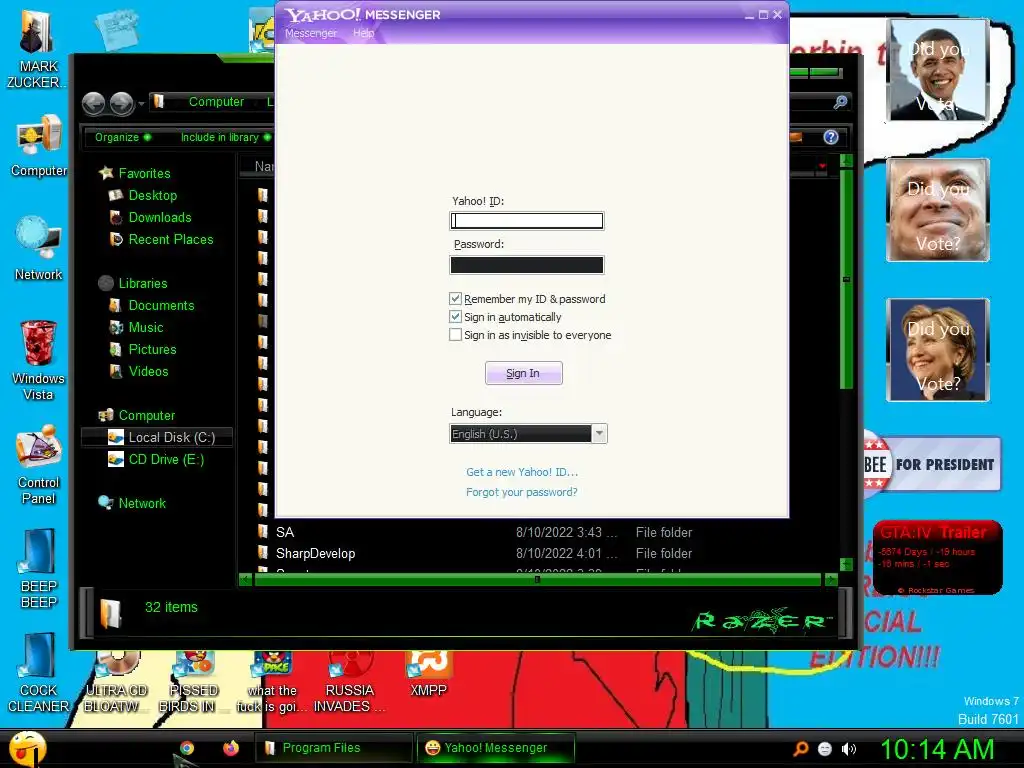Click the Explorer forward arrow button
Image resolution: width=1024 pixels, height=768 pixels.
pyautogui.click(x=121, y=103)
